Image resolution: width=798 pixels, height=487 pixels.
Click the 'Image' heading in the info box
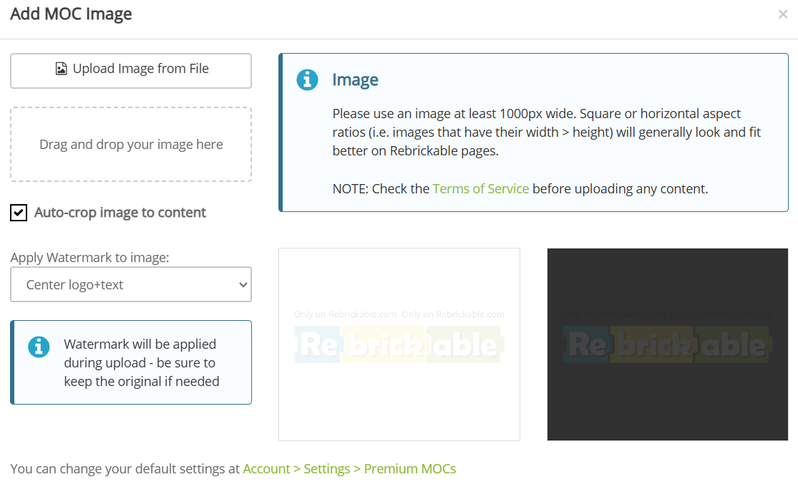point(355,80)
